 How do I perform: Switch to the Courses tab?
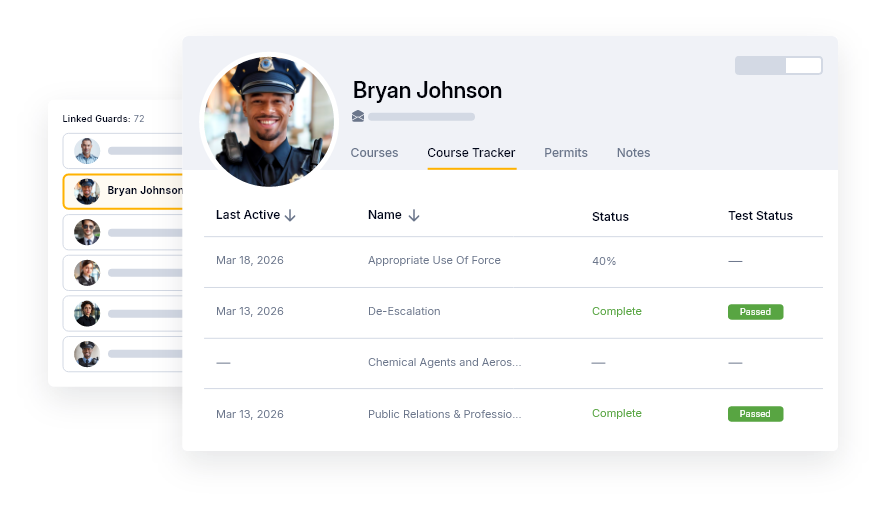click(374, 153)
